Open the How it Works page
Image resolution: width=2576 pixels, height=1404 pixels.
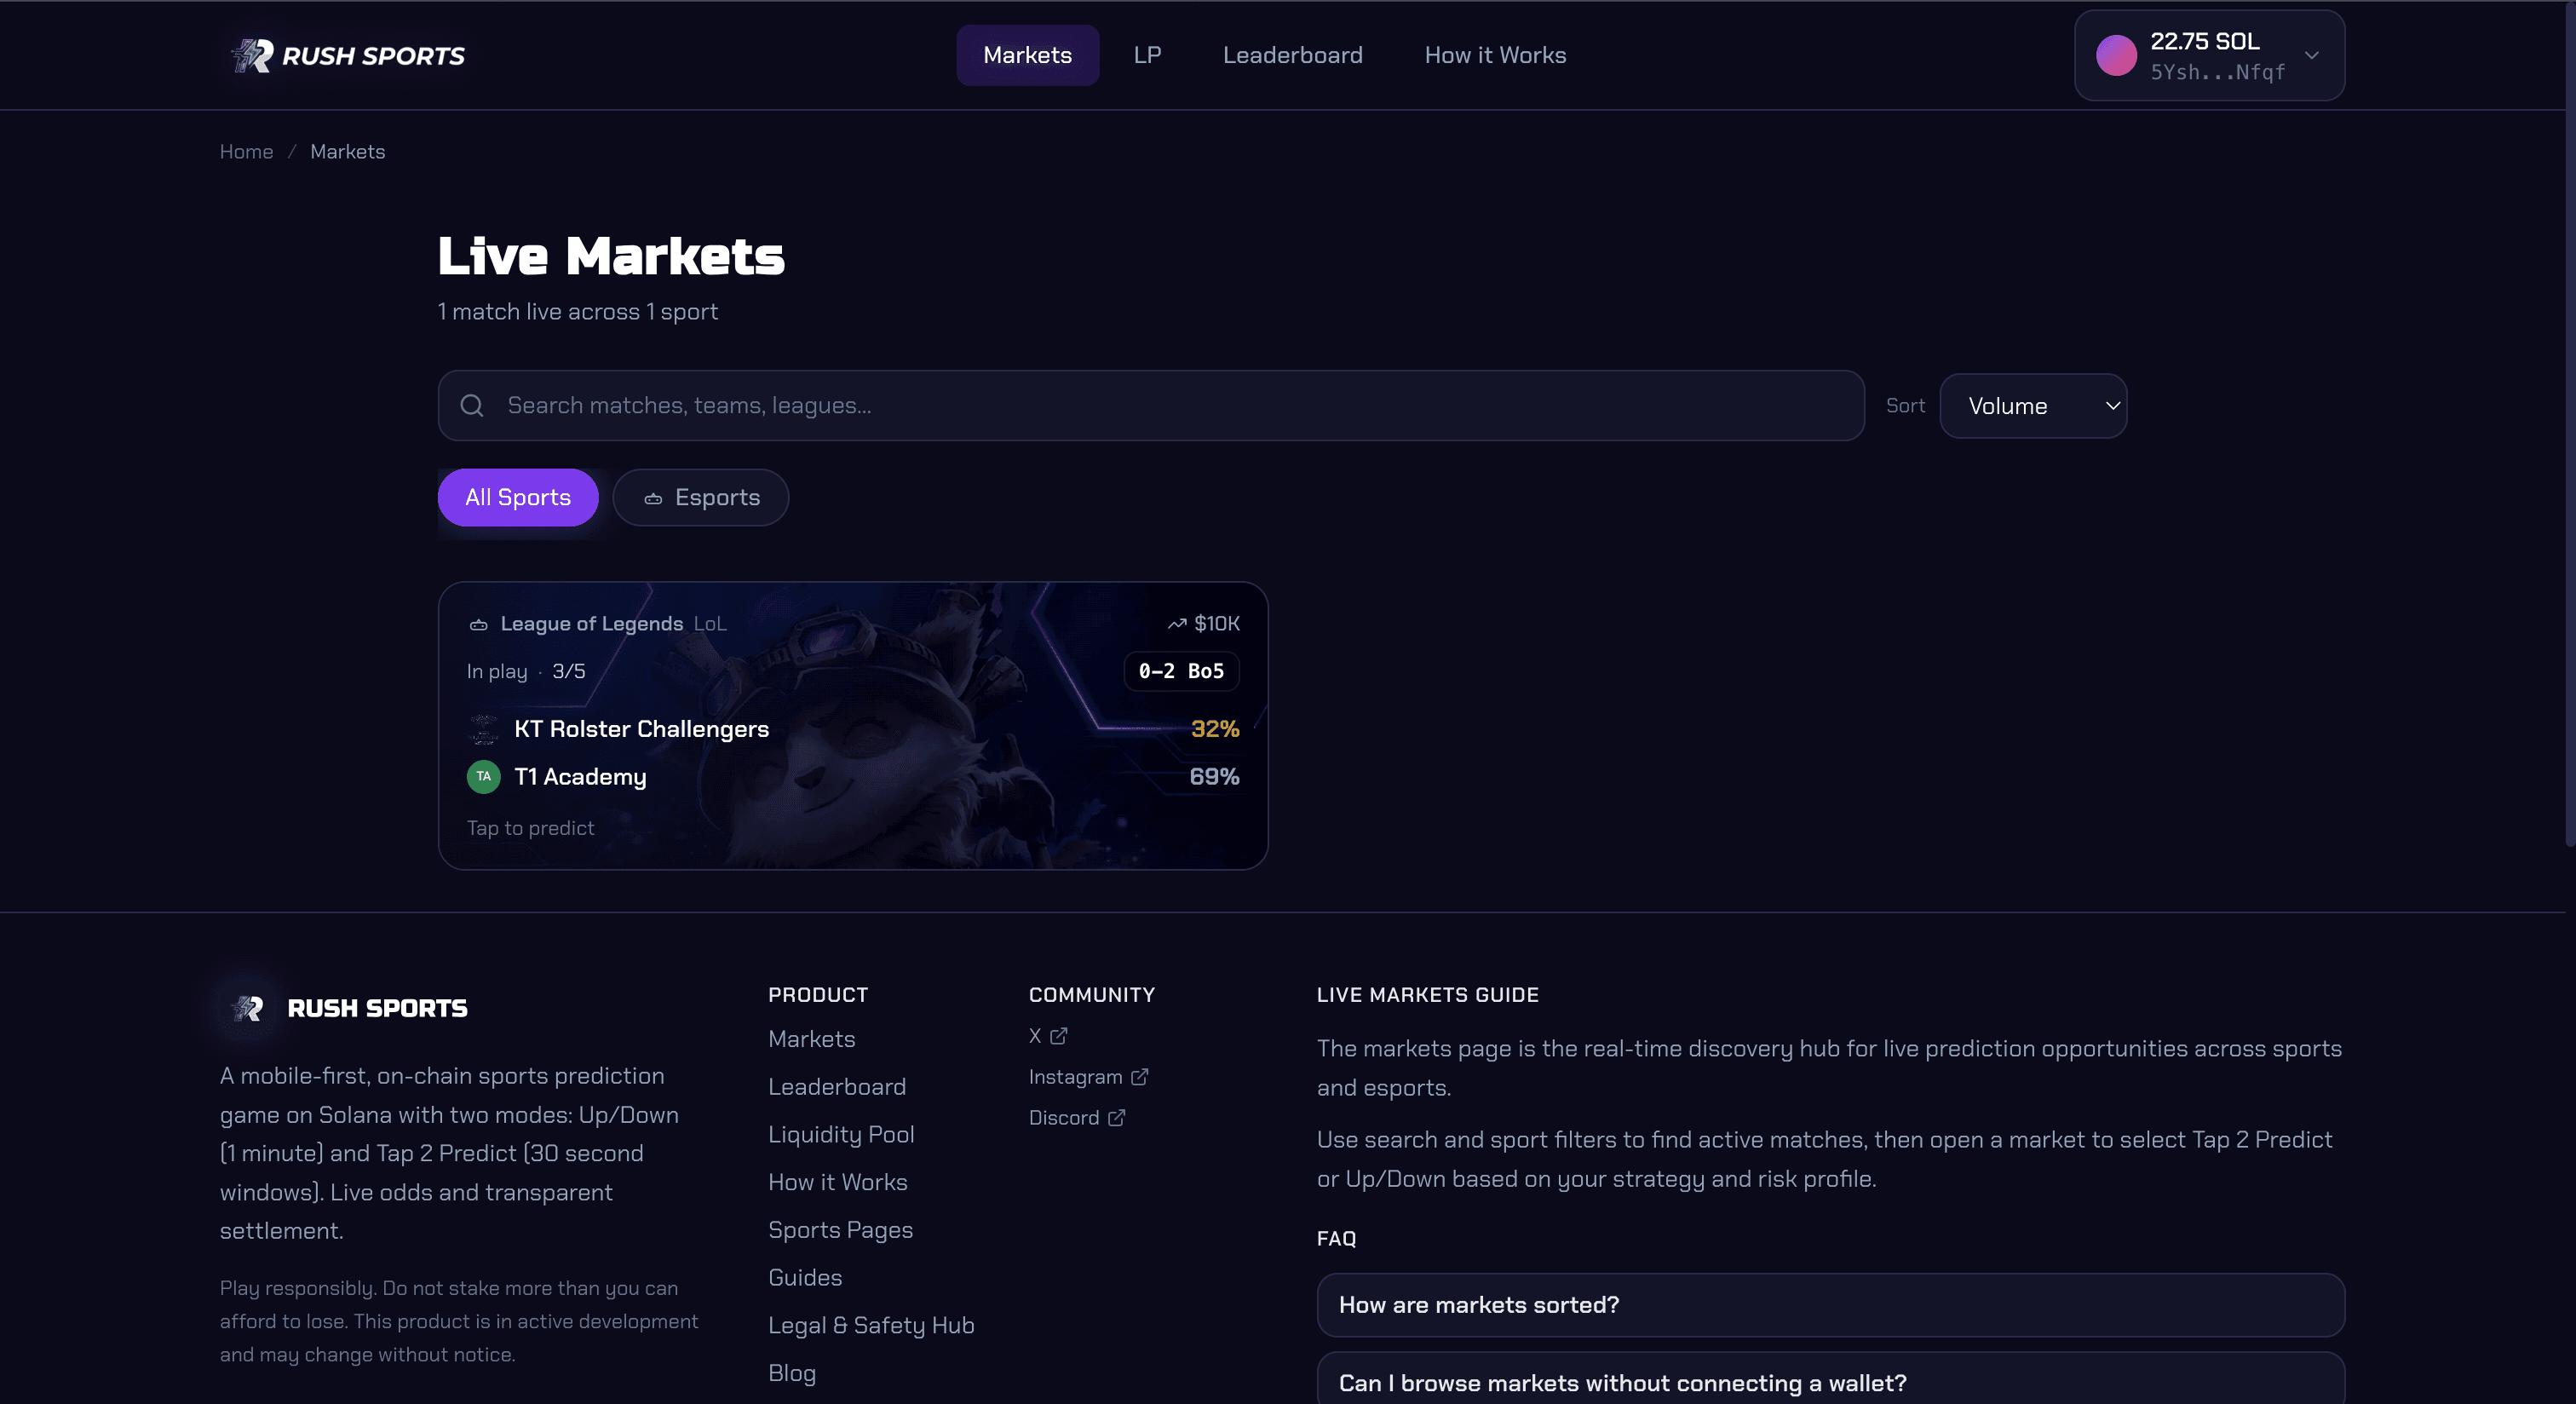tap(1495, 55)
